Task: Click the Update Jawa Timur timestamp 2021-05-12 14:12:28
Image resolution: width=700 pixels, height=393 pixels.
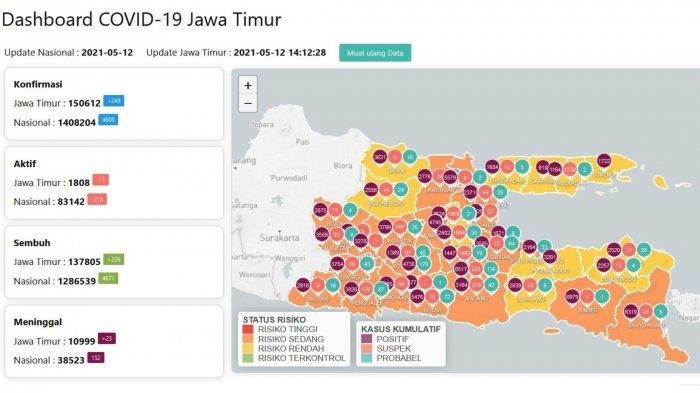Action: 280,53
